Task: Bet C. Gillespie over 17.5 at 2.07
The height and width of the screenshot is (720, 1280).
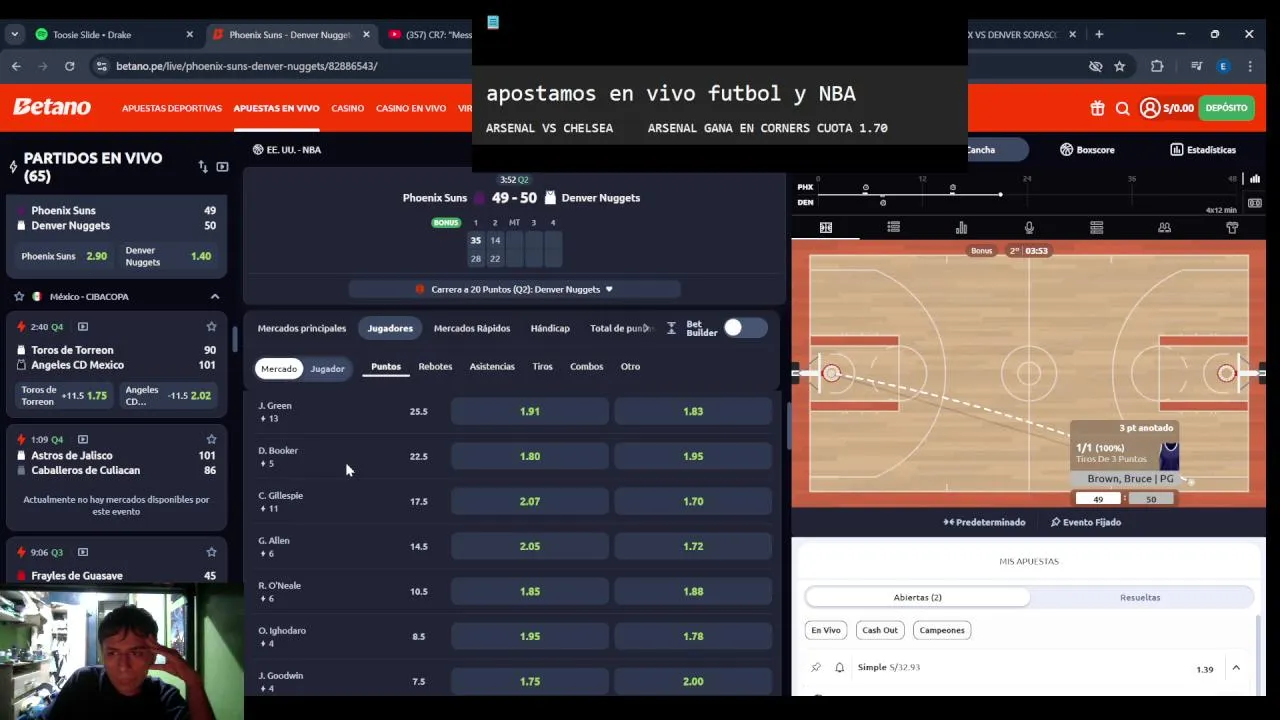Action: (530, 501)
